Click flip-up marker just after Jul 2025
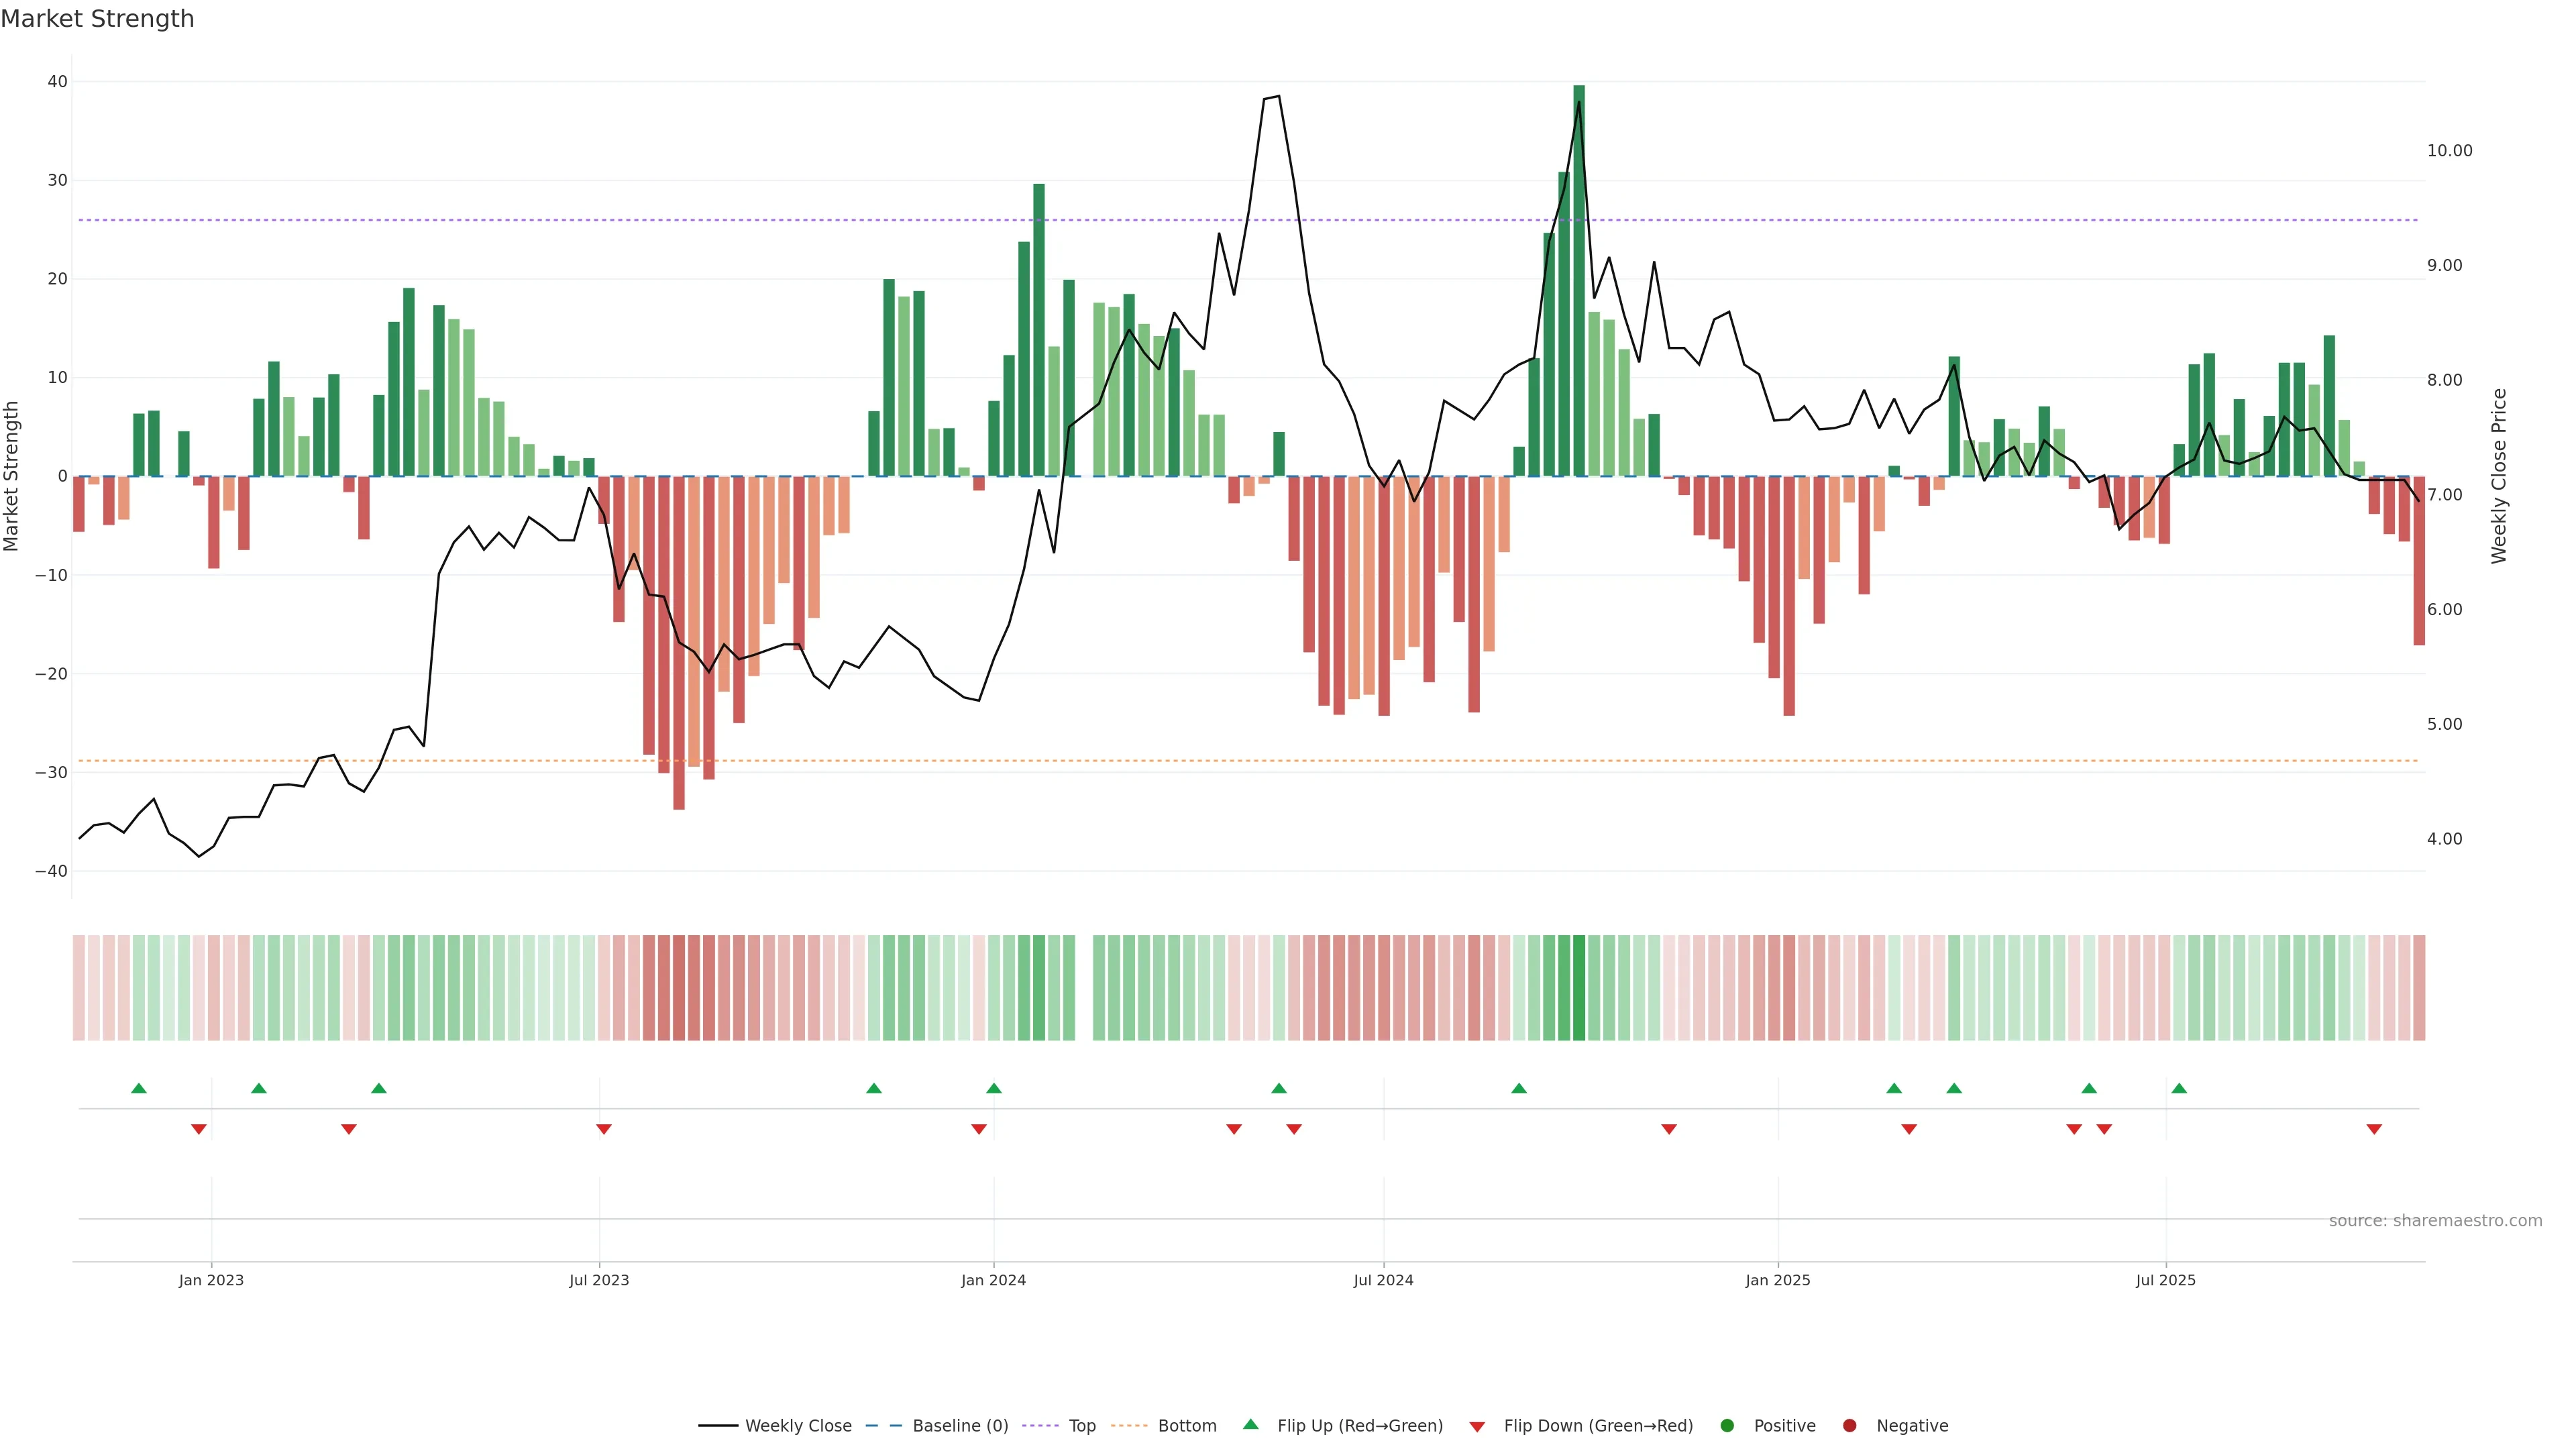Screen dimensions: 2576x1449 (2179, 1088)
